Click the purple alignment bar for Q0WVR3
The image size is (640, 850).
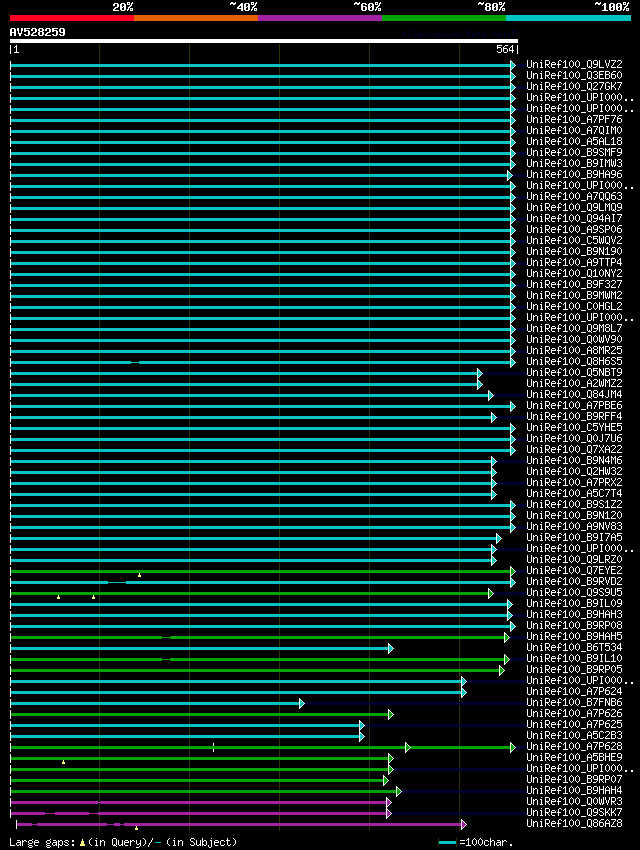pos(199,802)
